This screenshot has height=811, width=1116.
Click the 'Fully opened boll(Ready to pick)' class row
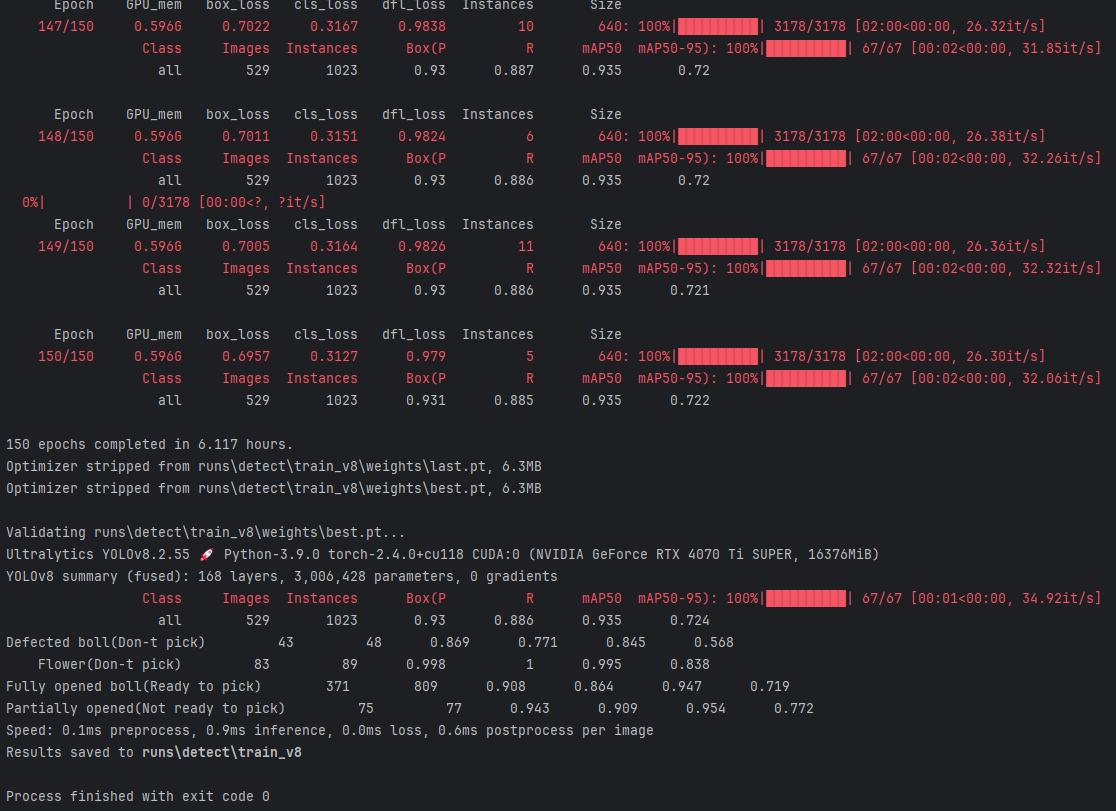click(x=398, y=687)
